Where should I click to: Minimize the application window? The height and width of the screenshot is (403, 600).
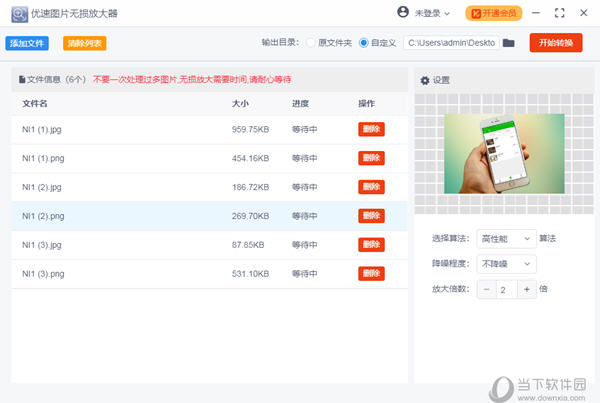pyautogui.click(x=536, y=13)
